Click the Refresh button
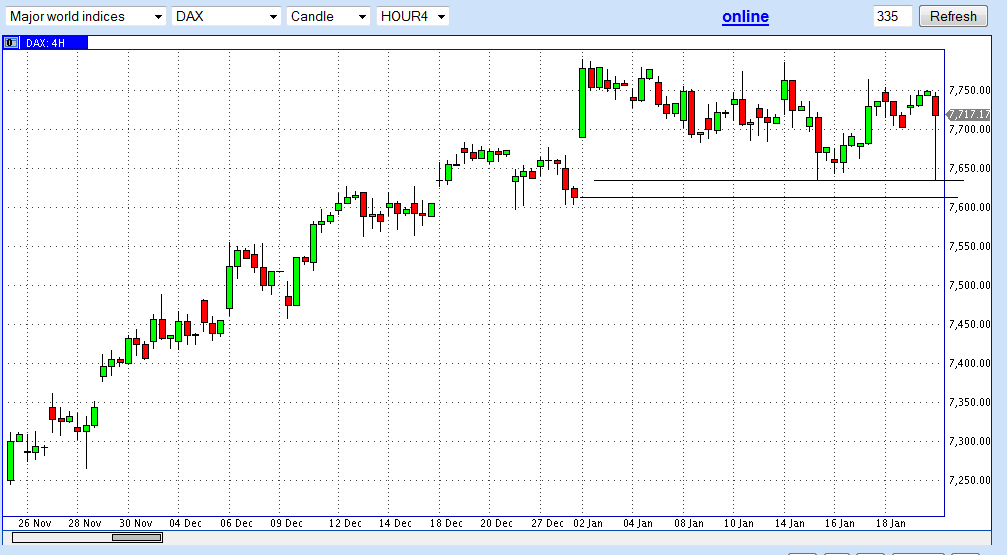 [953, 16]
